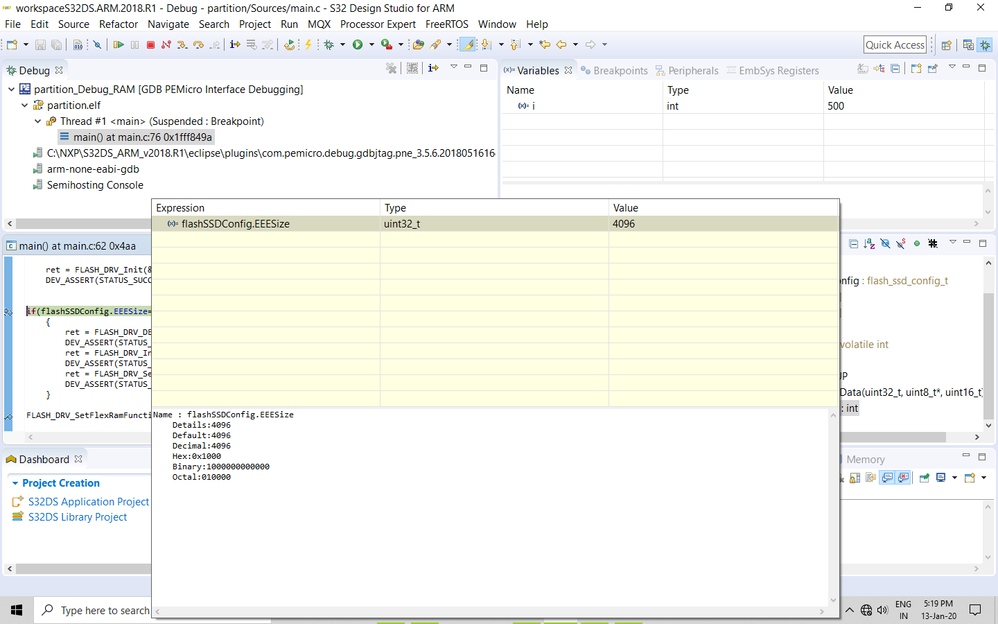Select flashSSDConfig.EEESize row in expression popup

[495, 224]
